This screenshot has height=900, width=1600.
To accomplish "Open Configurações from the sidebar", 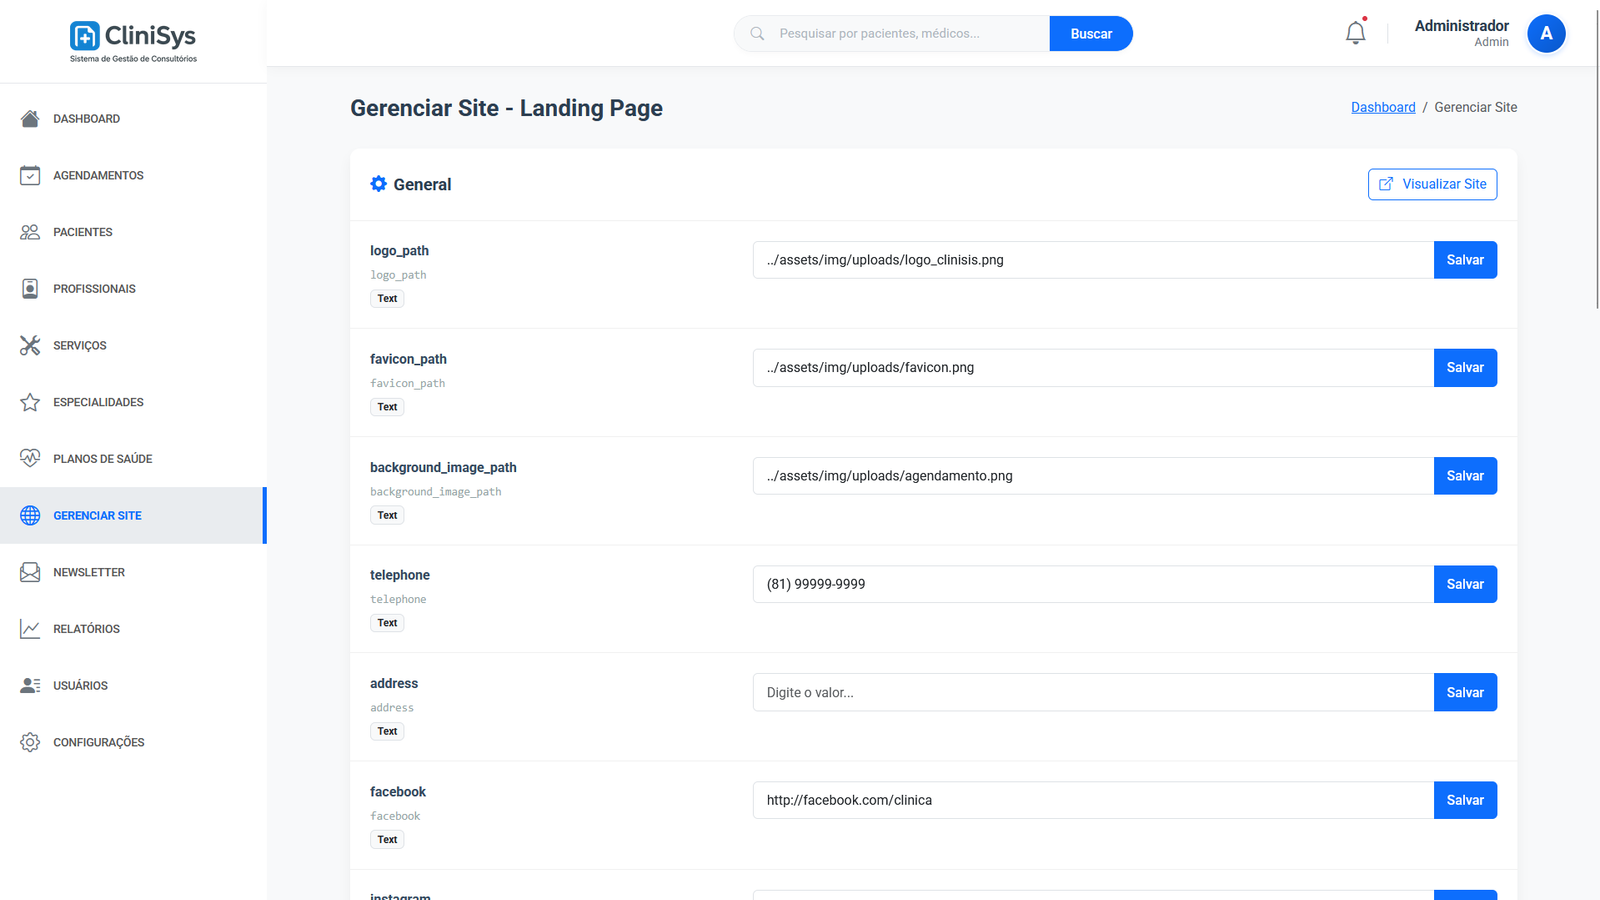I will (x=98, y=742).
